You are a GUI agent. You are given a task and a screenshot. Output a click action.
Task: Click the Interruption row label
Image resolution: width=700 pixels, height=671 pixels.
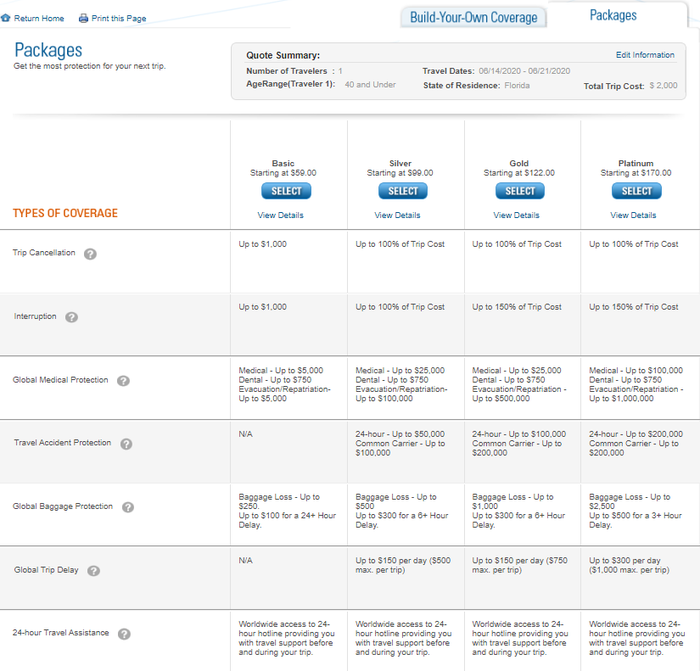[x=35, y=316]
